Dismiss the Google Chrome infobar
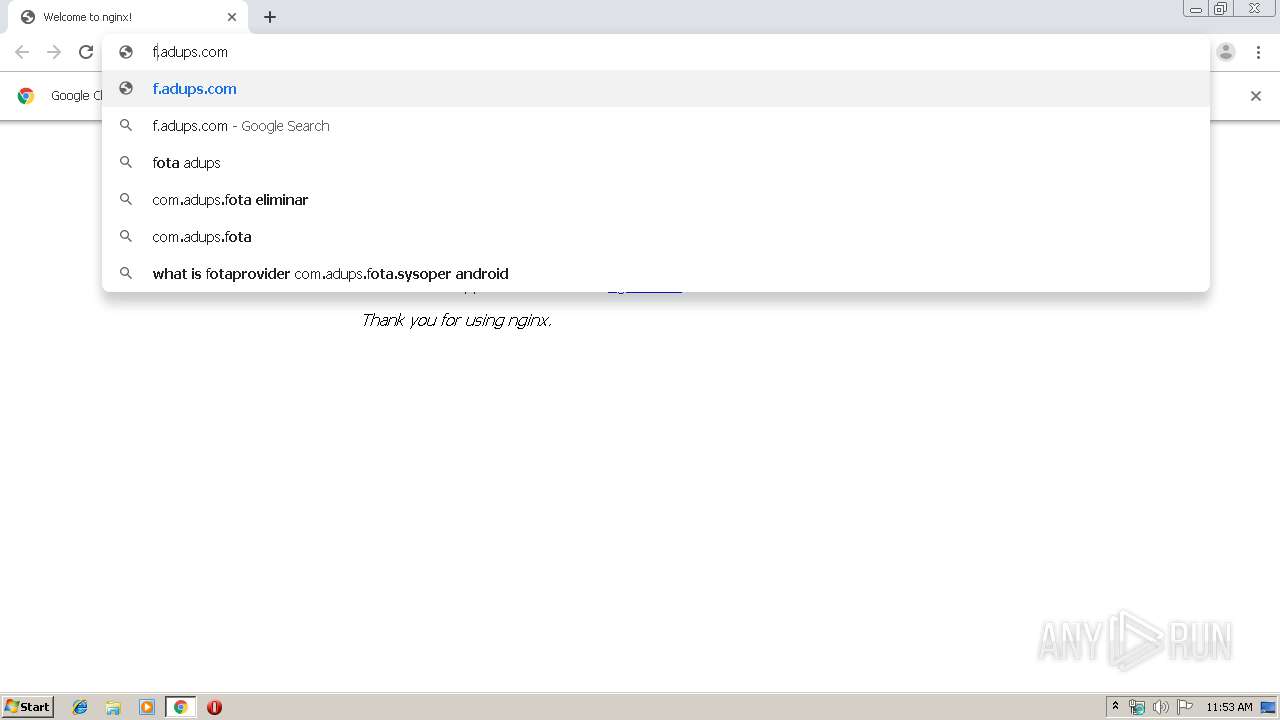This screenshot has width=1280, height=720. point(1256,96)
